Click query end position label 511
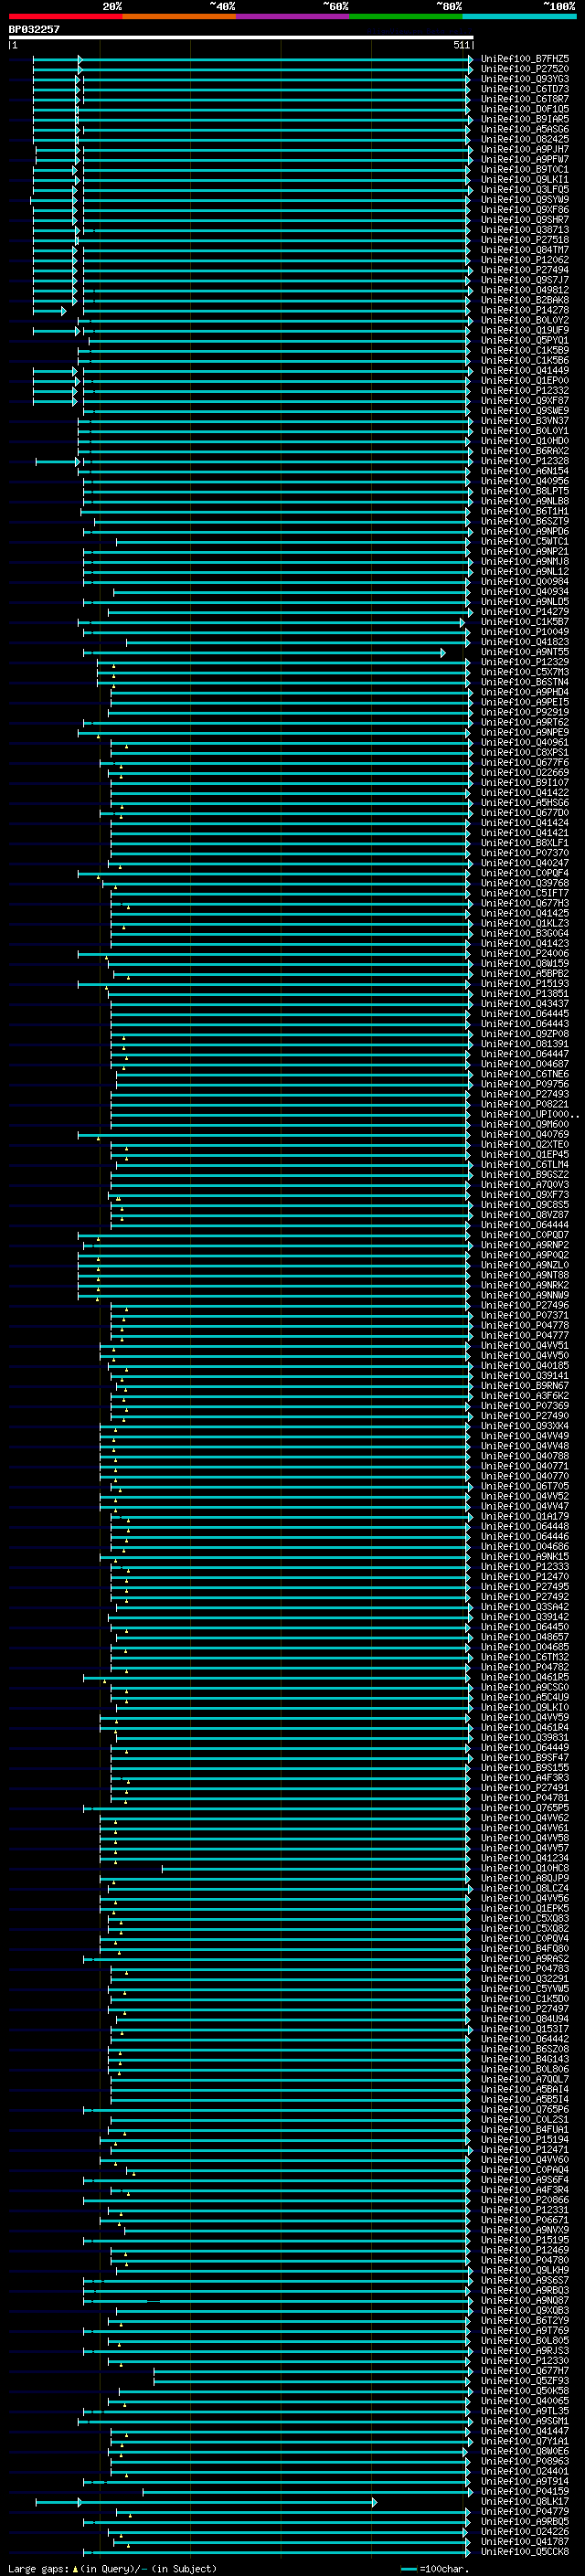 coord(461,45)
